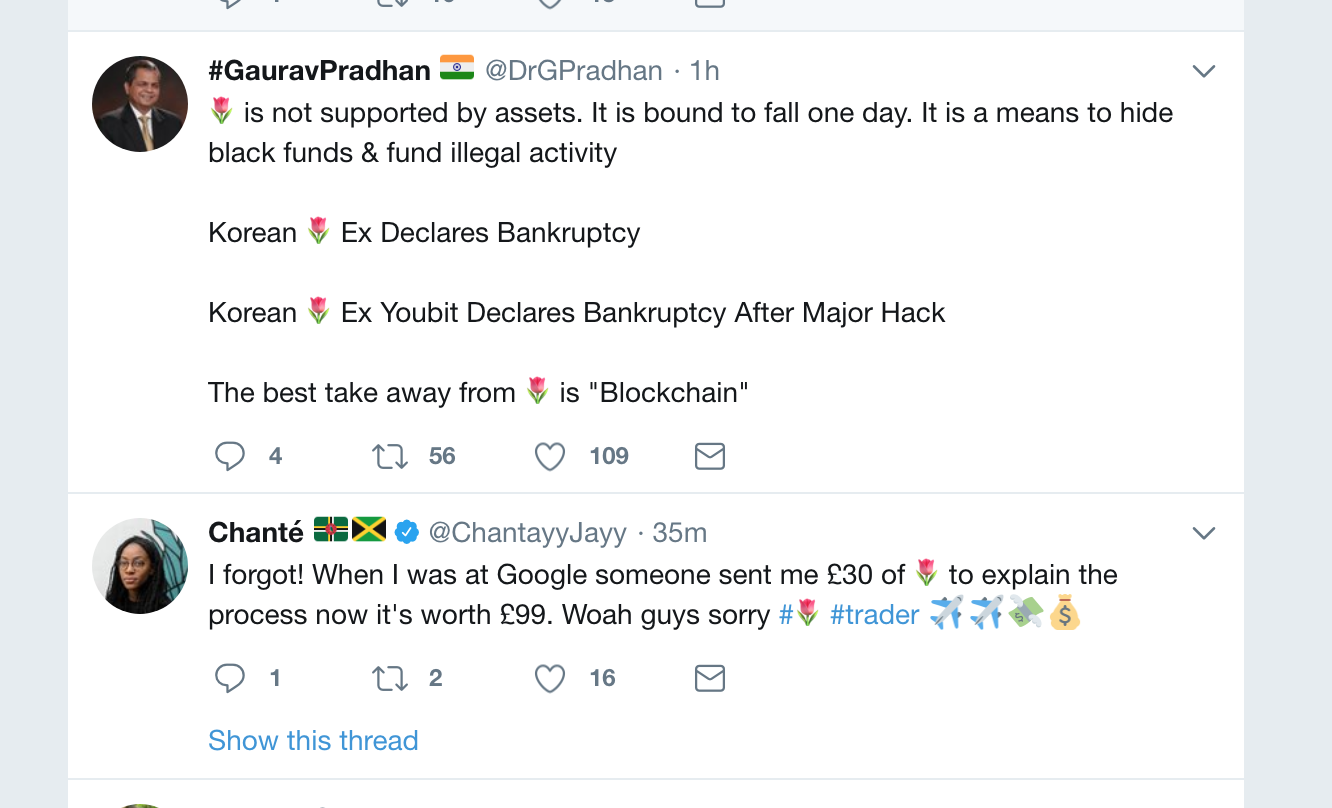Open the #trader hashtag
Screen dimensions: 1332x808
(874, 615)
